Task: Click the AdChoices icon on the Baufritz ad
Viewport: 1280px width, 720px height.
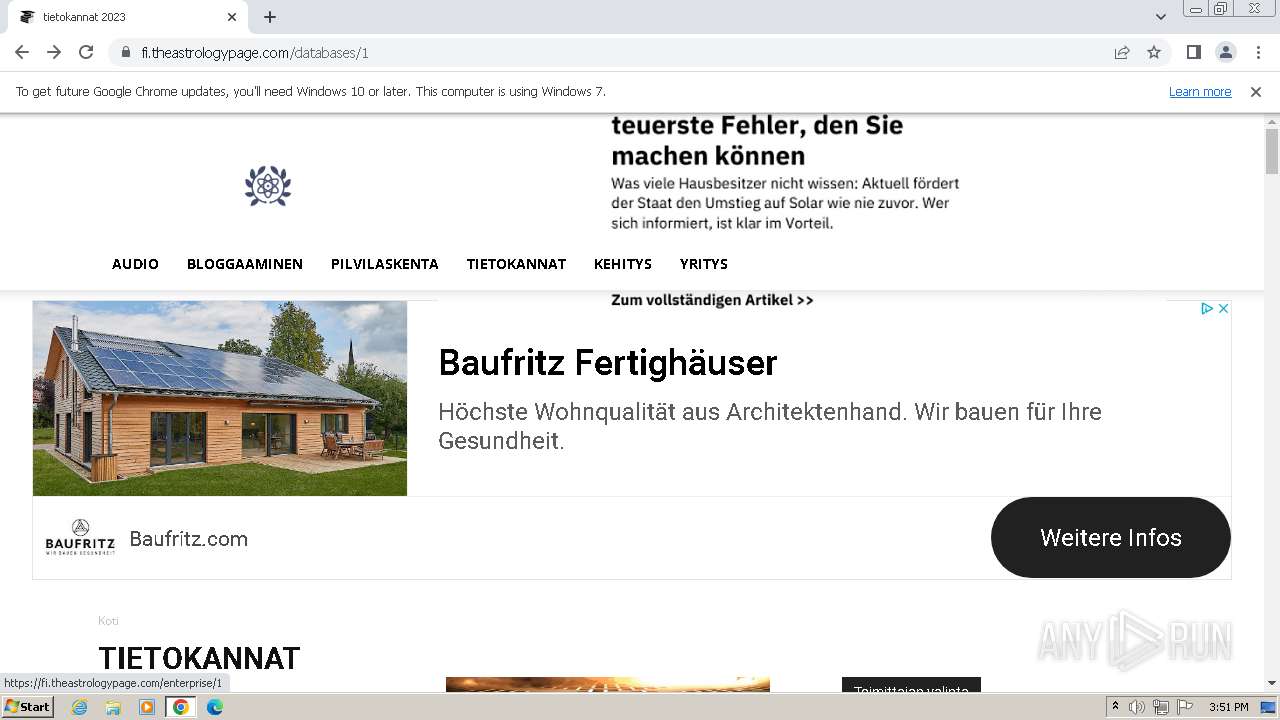Action: tap(1207, 309)
